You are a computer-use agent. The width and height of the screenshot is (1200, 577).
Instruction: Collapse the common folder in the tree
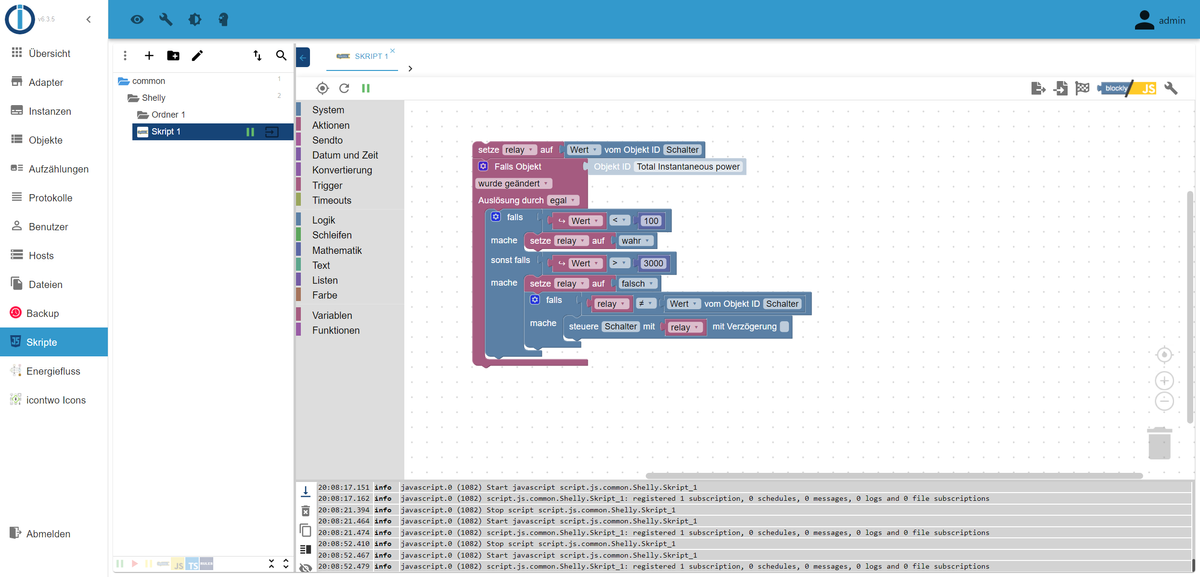click(x=124, y=81)
